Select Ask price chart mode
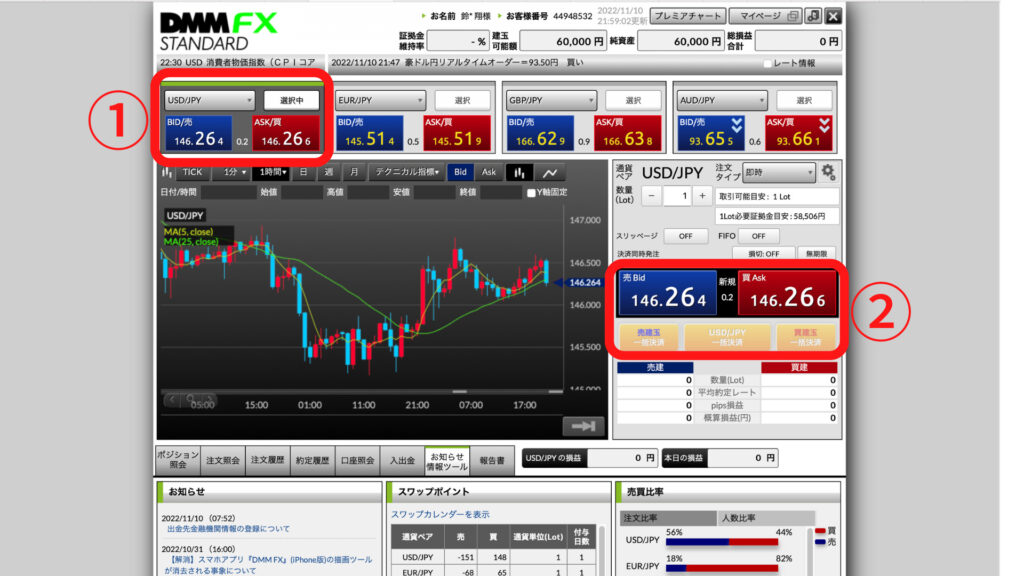The image size is (1024, 576). pos(488,172)
